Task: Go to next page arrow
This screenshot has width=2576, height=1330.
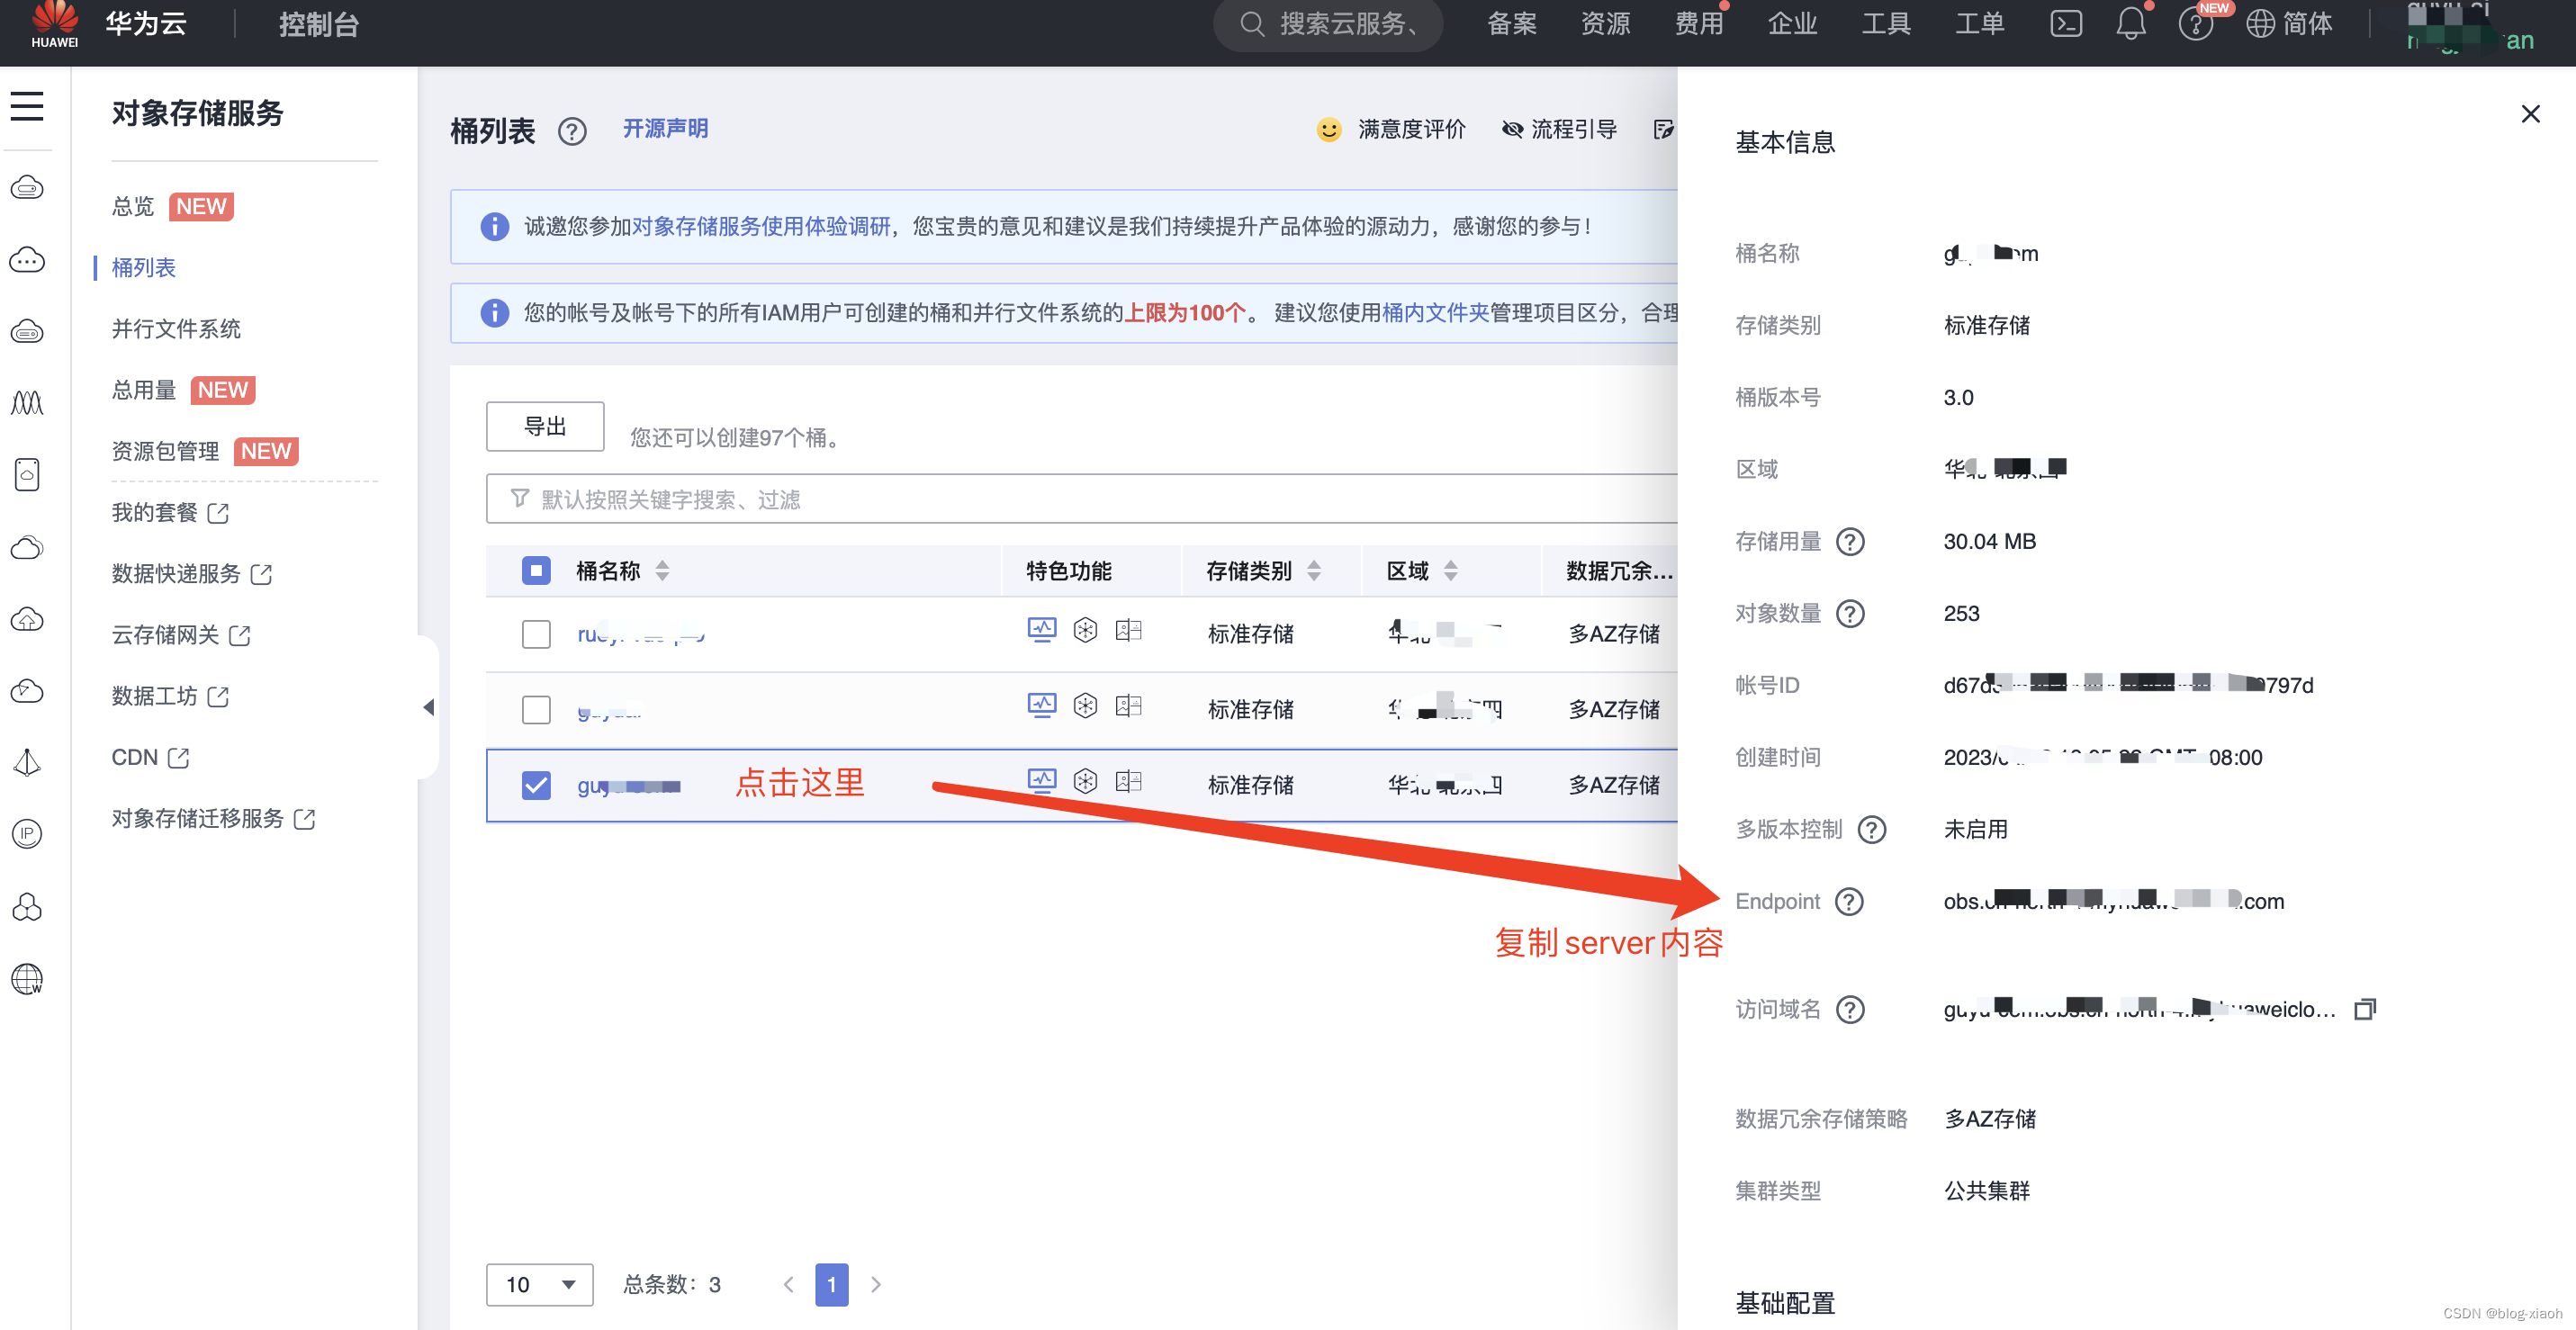Action: pos(876,1285)
